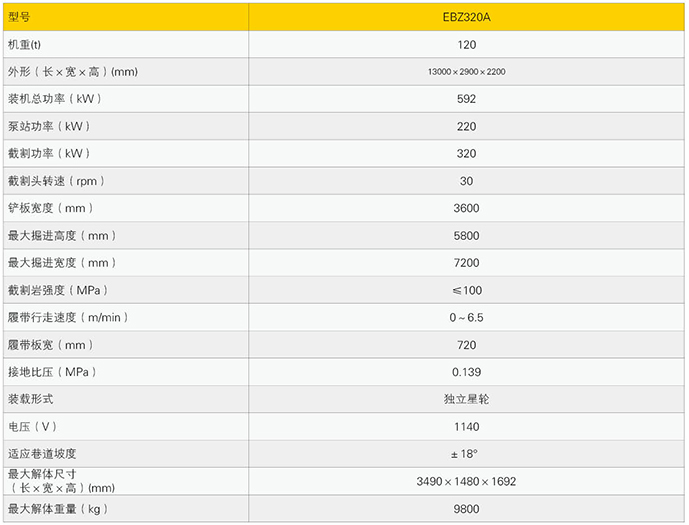
Task: Click the 独立星轮 loading type cell
Action: tap(466, 399)
